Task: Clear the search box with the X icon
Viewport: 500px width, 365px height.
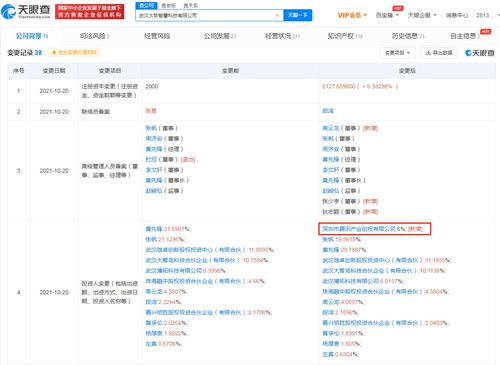Action: click(277, 15)
